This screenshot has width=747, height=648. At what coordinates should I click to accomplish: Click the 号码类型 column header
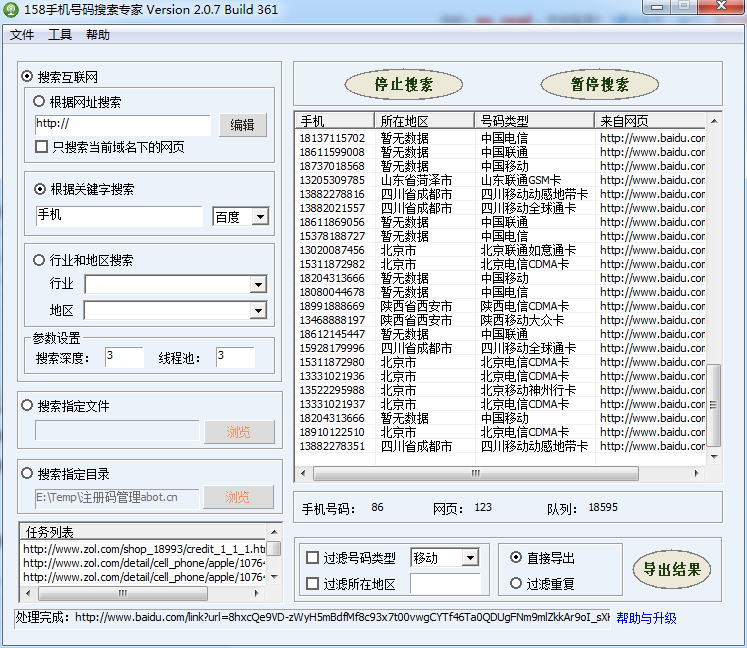tap(535, 121)
